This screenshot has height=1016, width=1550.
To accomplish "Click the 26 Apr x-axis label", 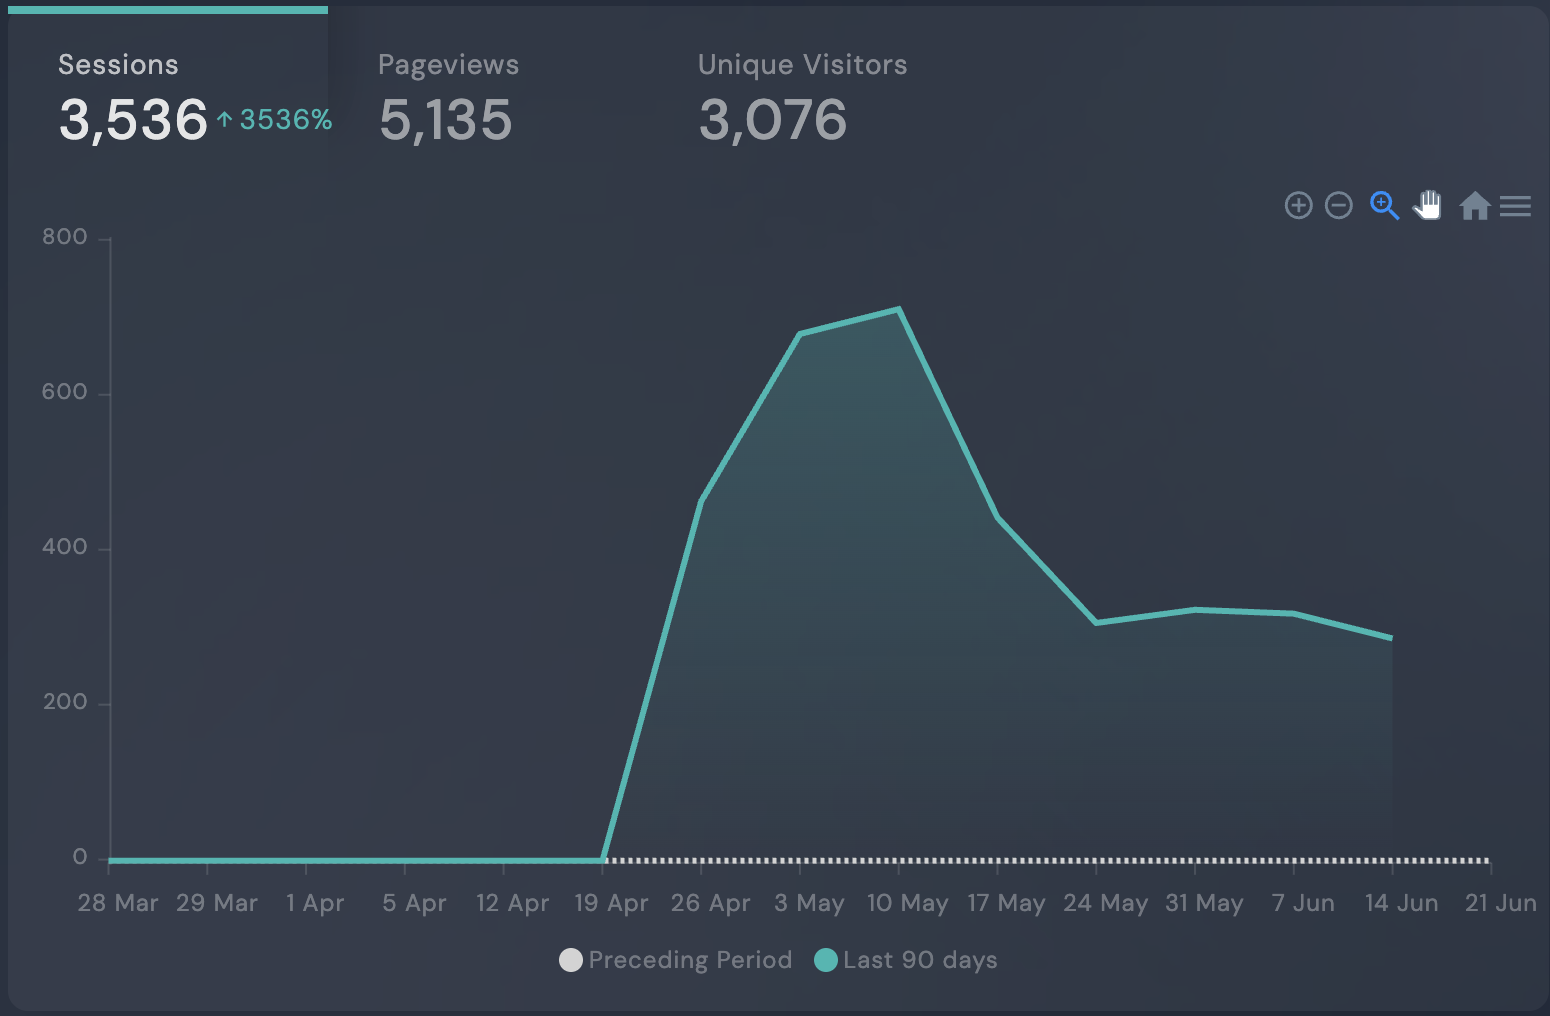I will 710,903.
